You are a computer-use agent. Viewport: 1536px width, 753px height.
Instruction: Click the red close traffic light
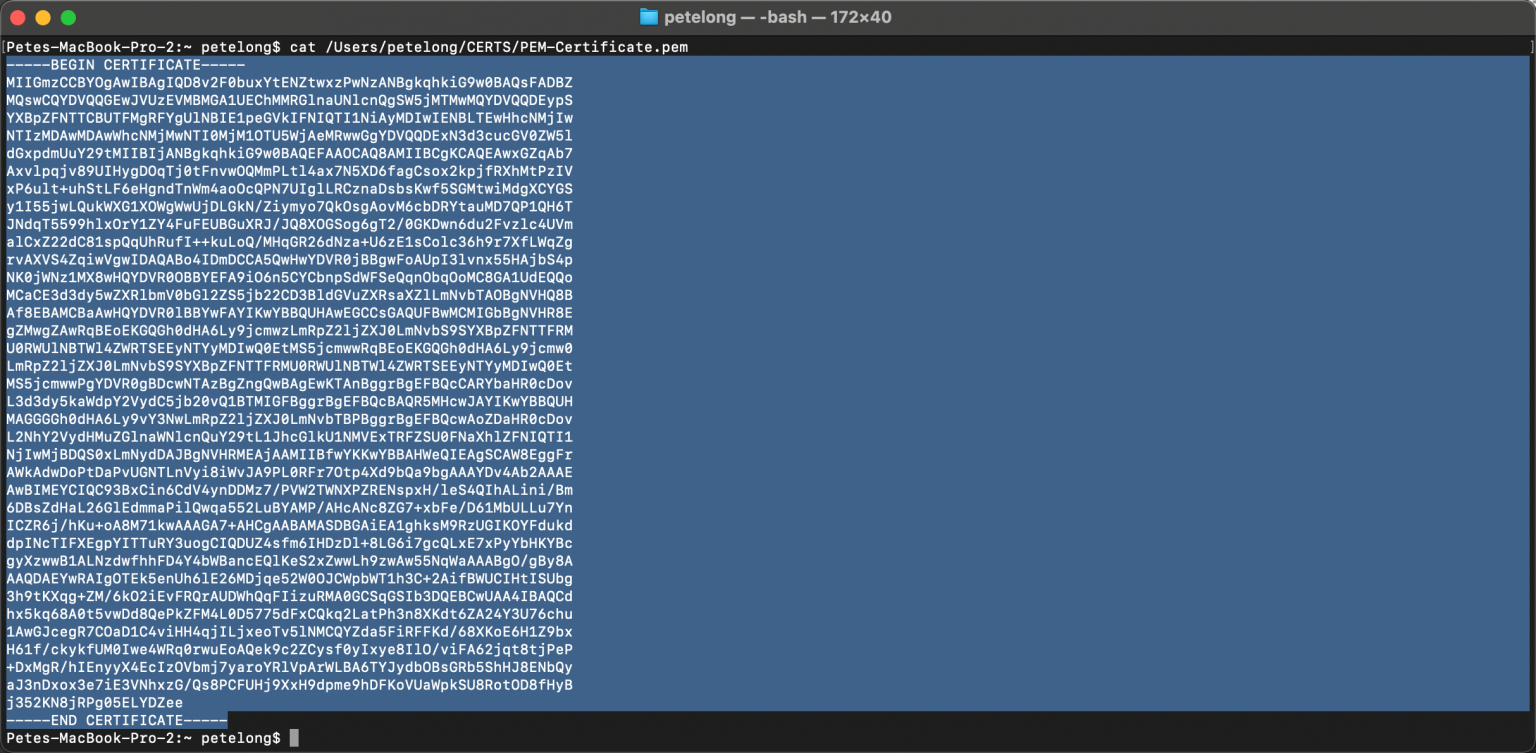tap(16, 16)
